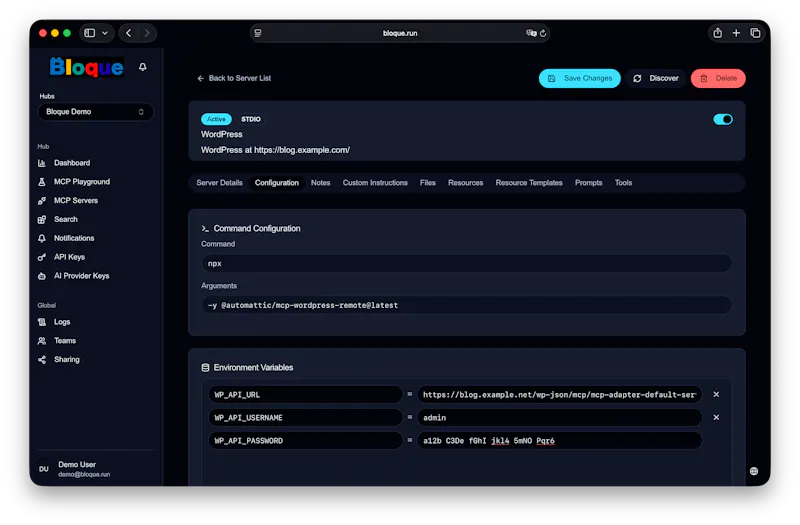Click the browser Share icon

[717, 33]
